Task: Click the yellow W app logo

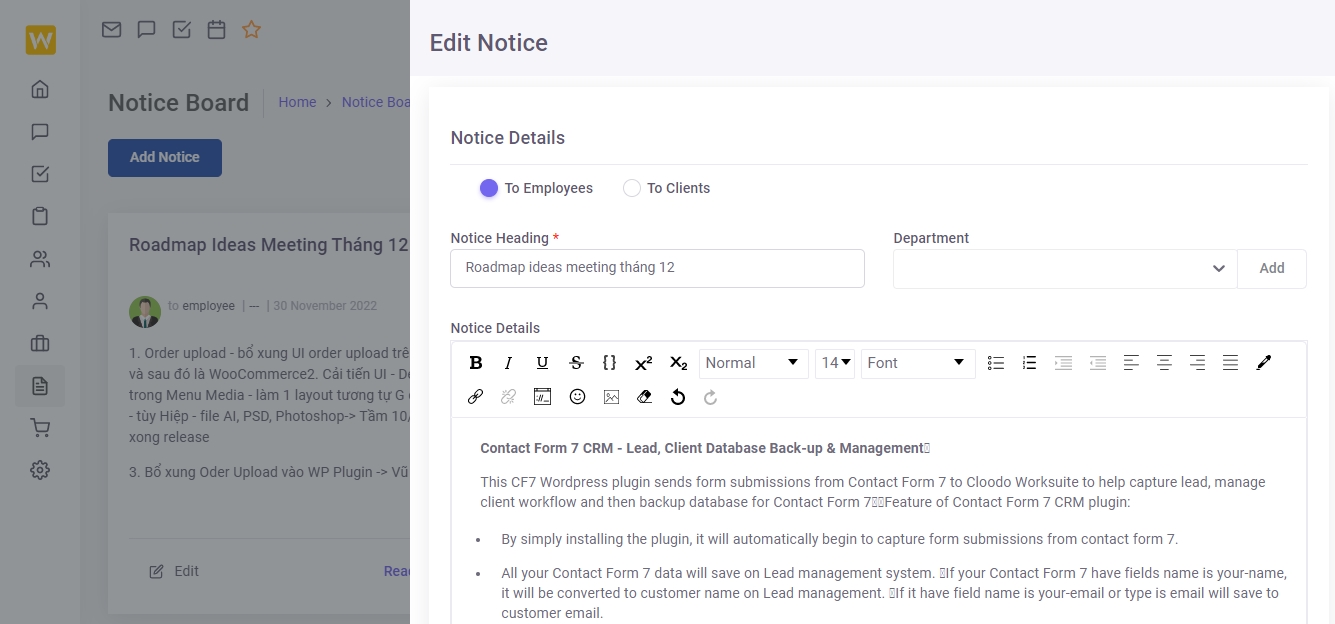Action: (x=40, y=40)
